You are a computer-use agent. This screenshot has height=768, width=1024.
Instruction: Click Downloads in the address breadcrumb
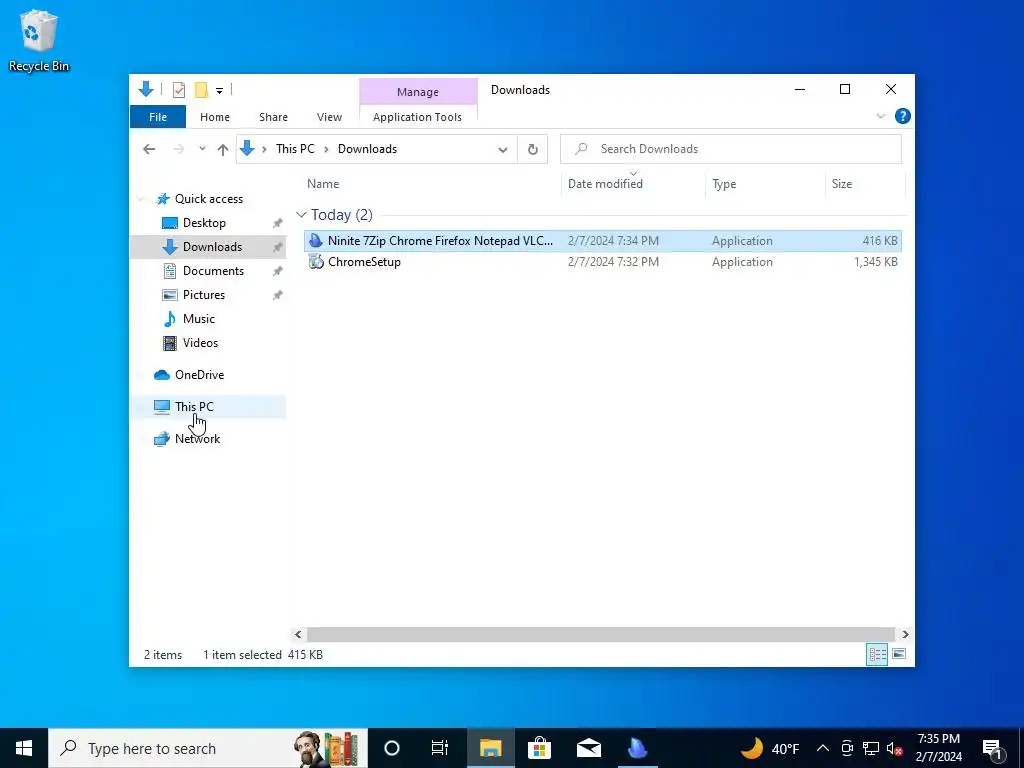[x=367, y=149]
